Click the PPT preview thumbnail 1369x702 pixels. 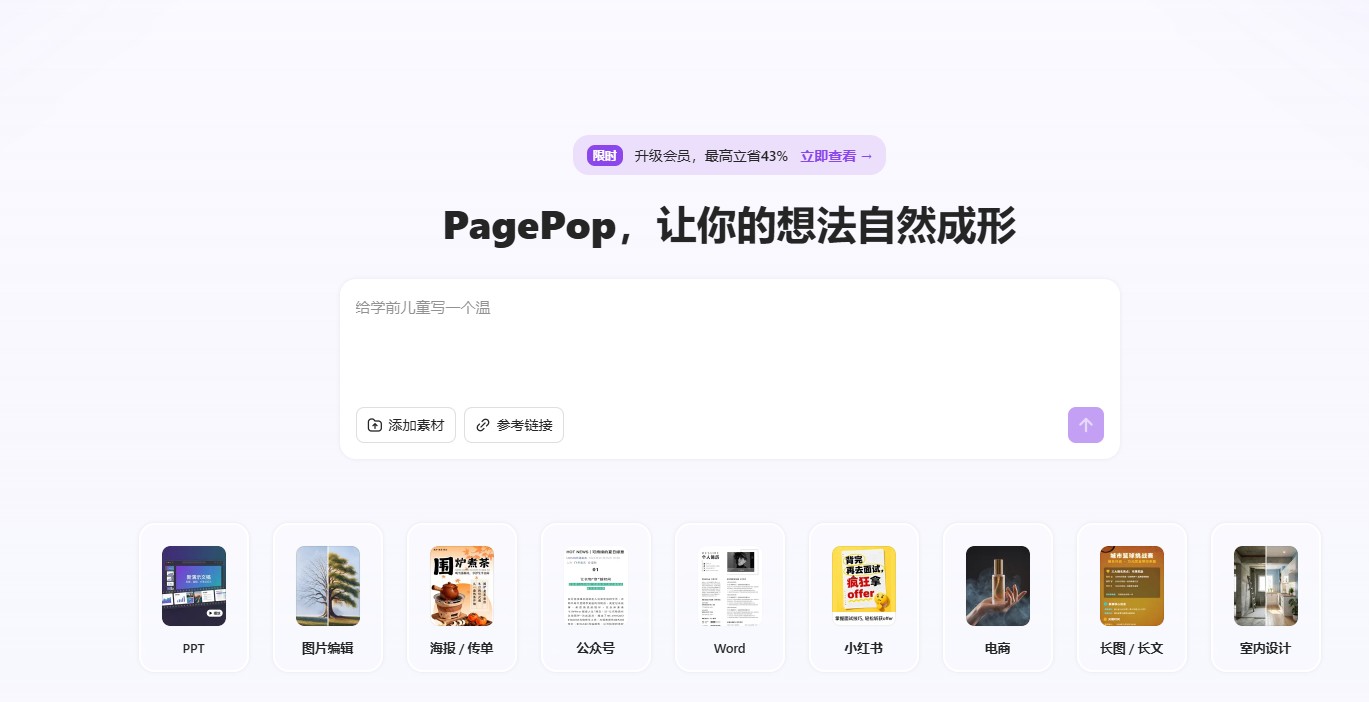click(x=194, y=586)
